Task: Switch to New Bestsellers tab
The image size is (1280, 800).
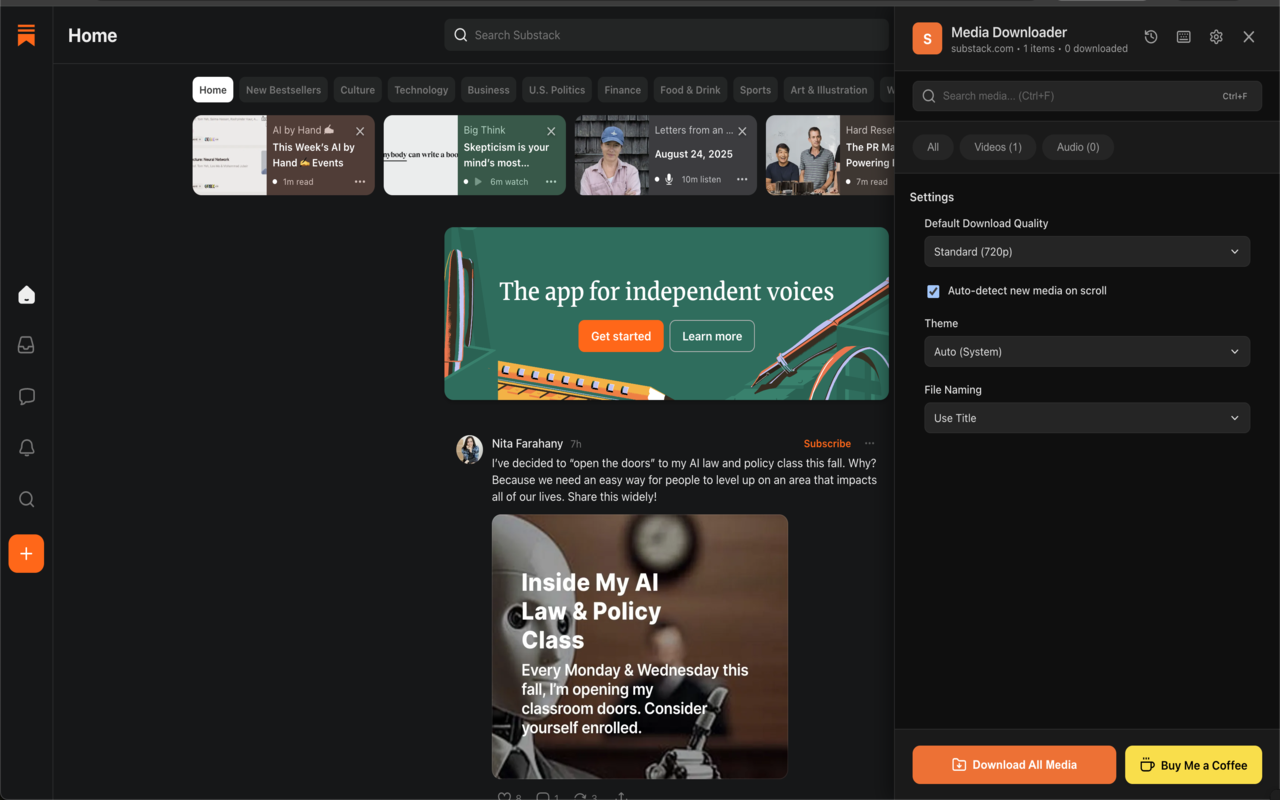Action: (283, 90)
